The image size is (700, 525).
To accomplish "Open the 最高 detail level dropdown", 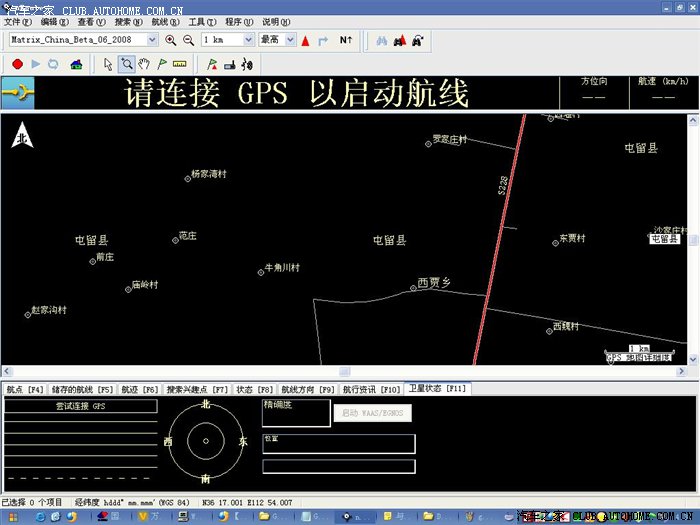I will click(290, 40).
